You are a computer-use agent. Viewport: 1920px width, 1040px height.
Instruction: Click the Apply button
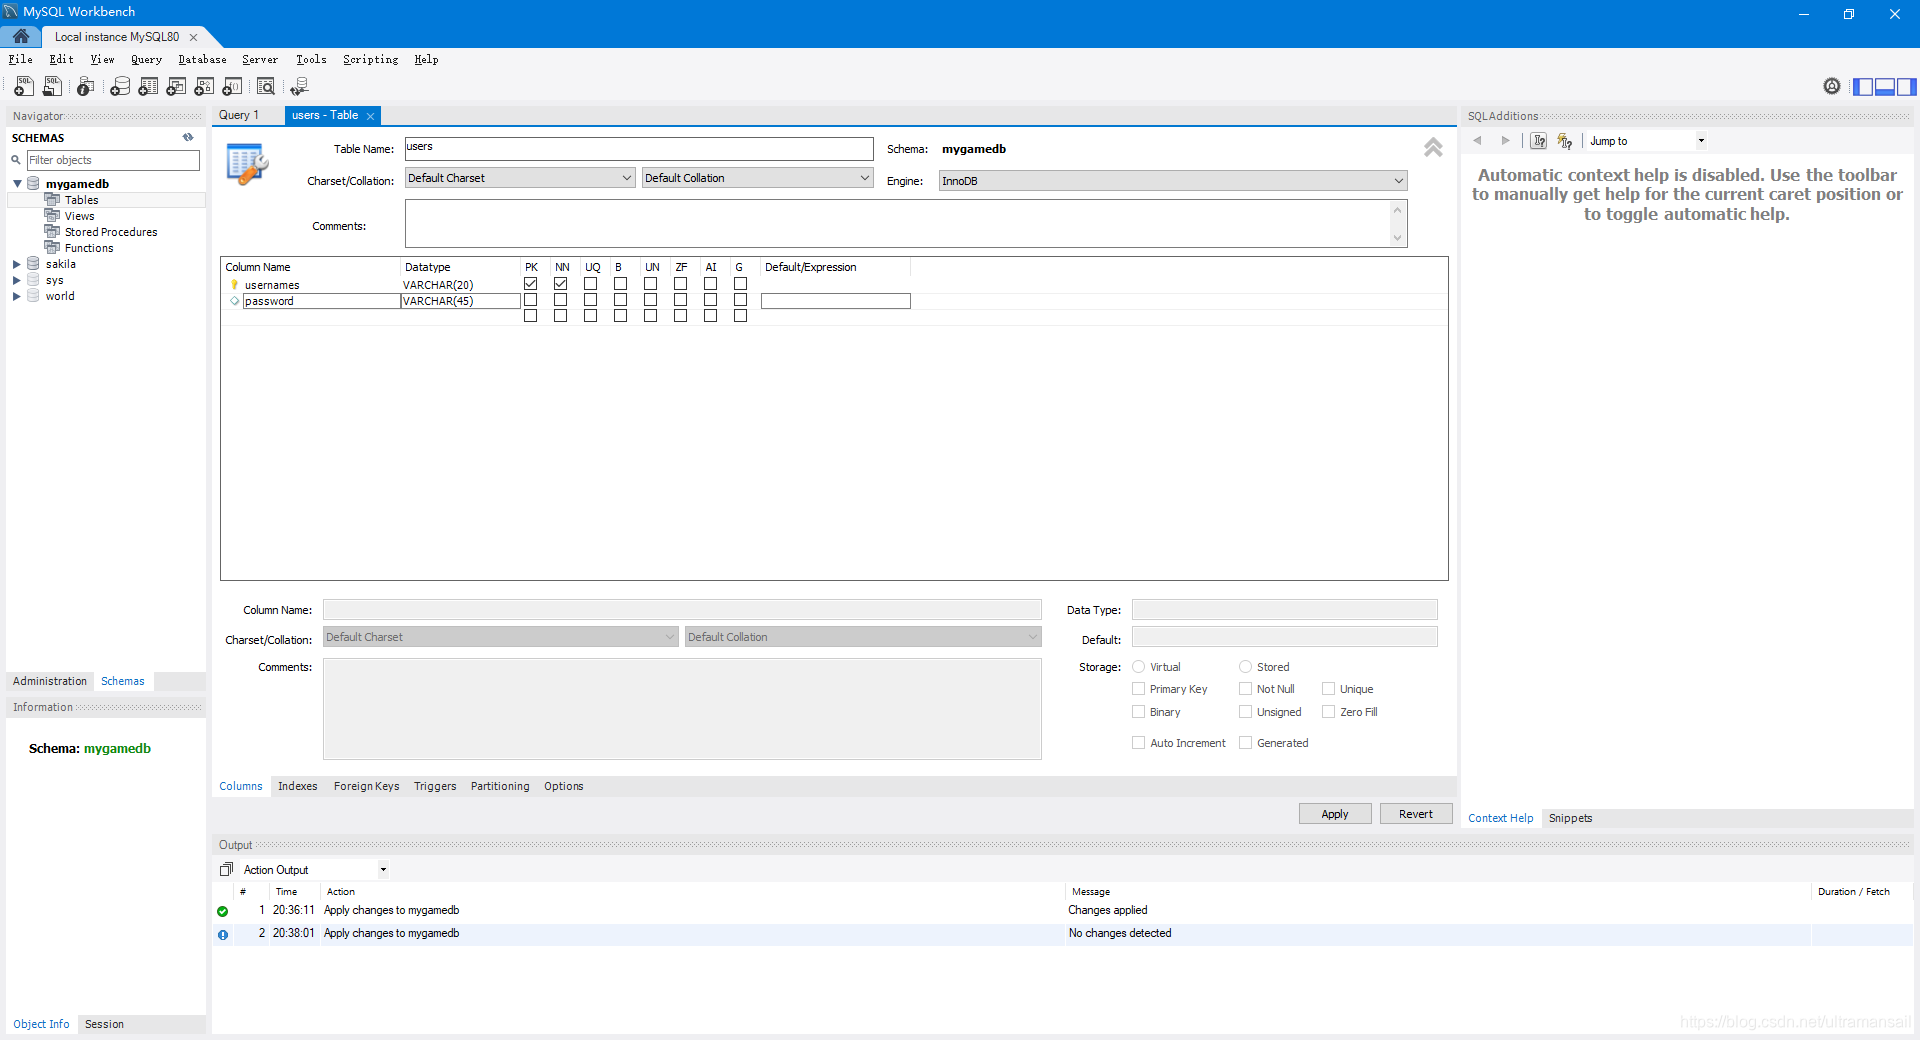1335,814
